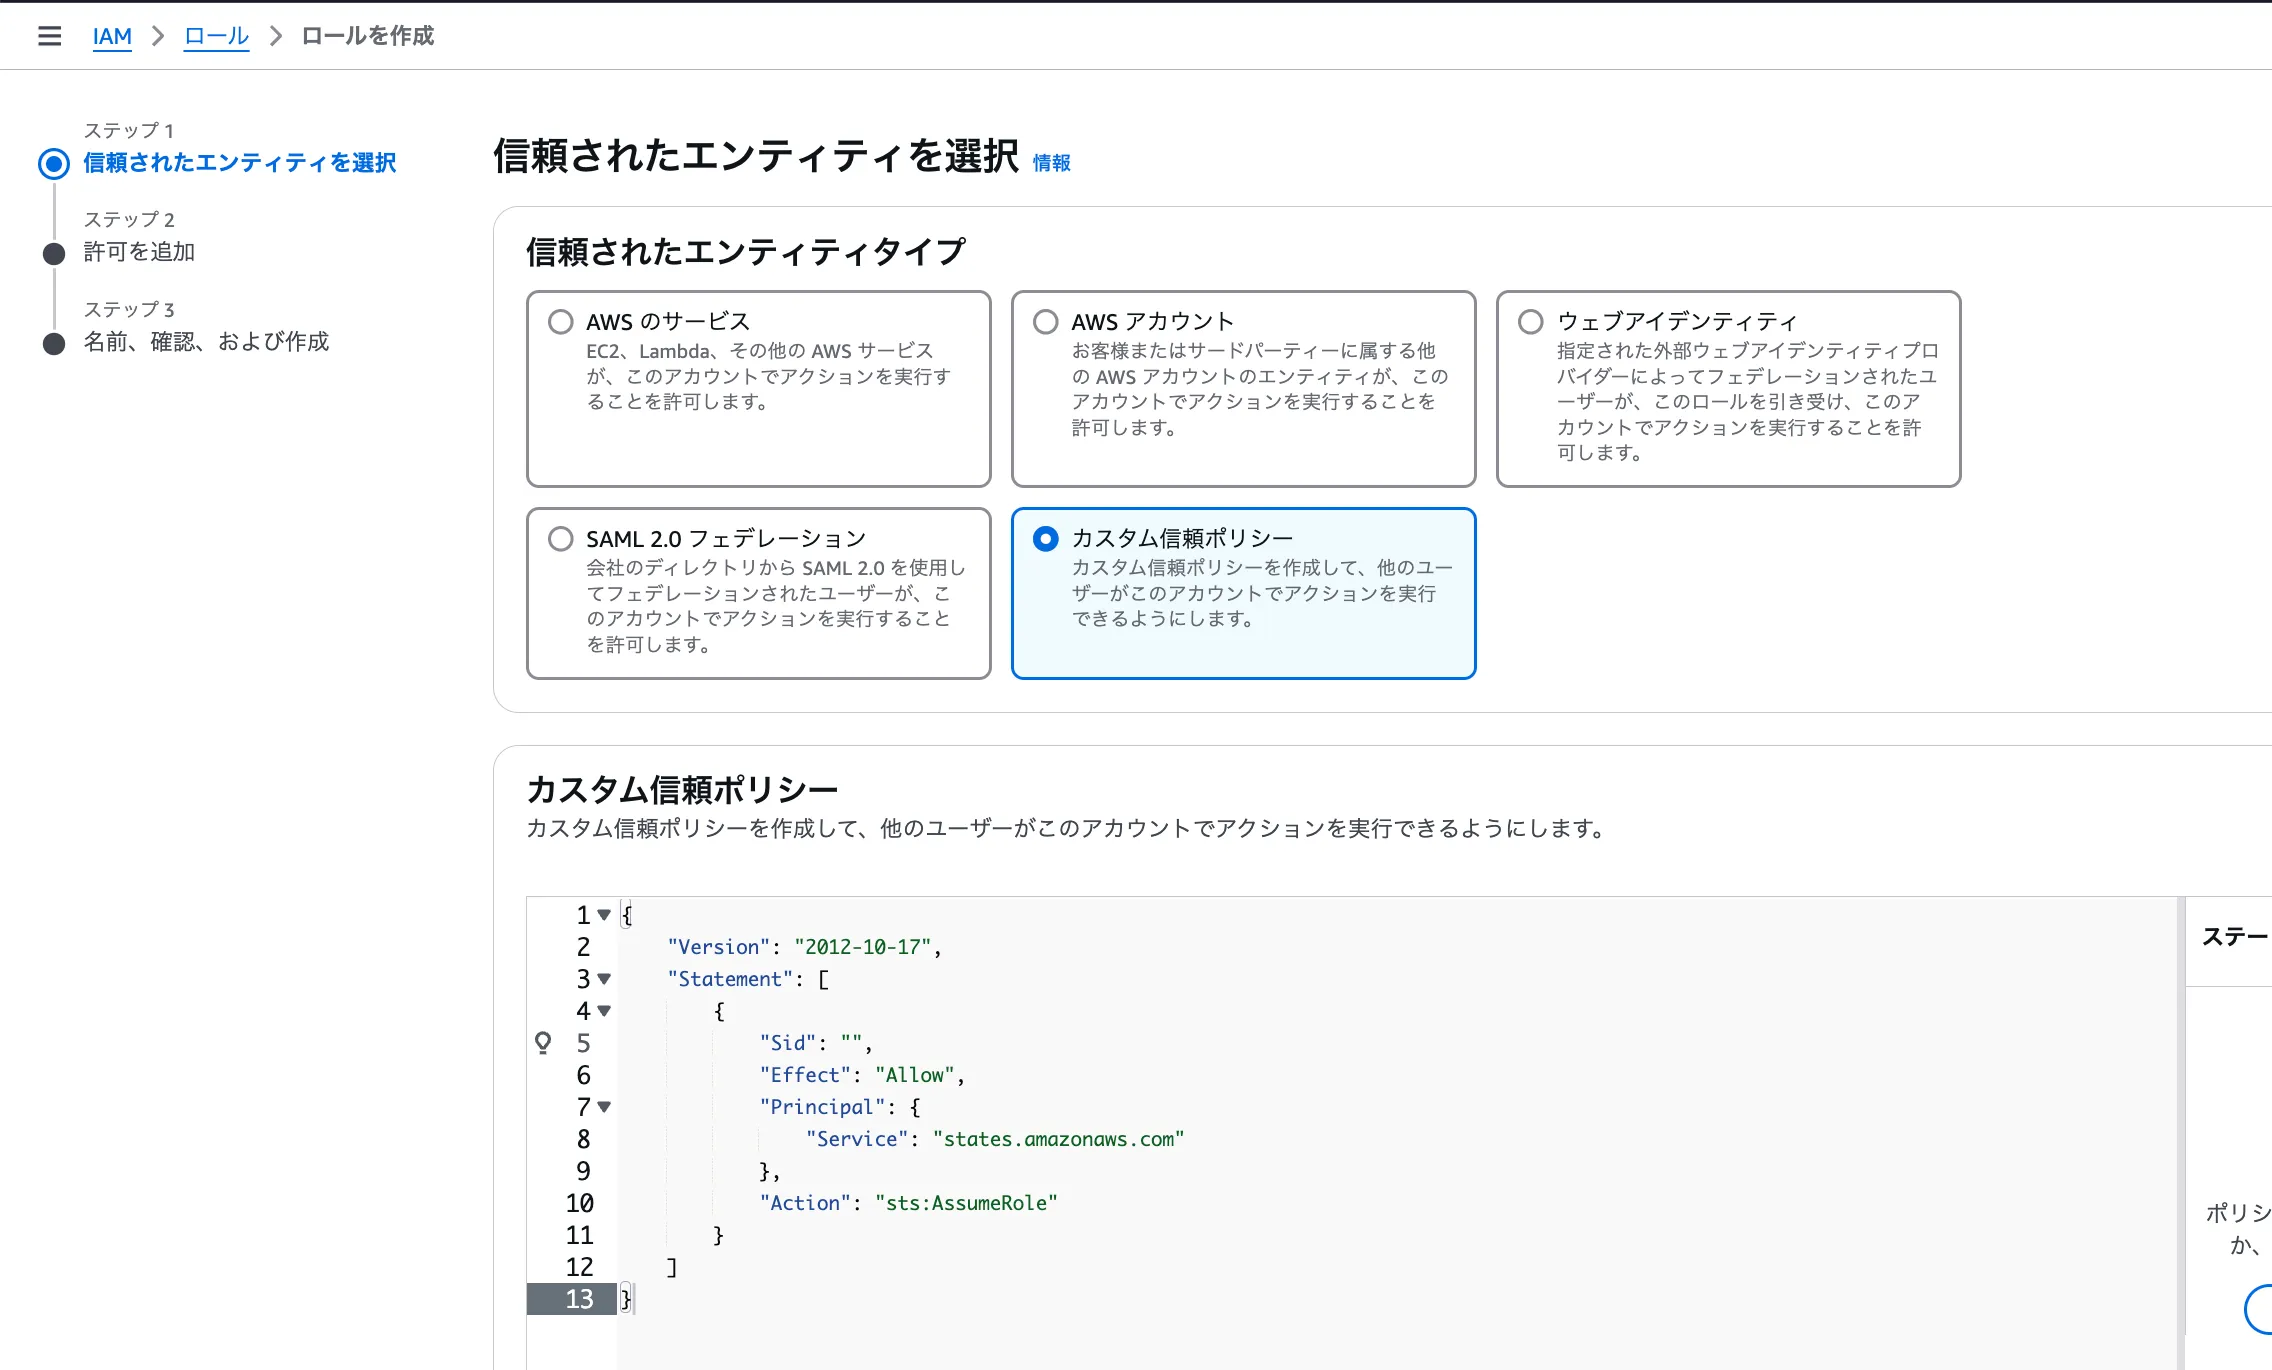This screenshot has width=2272, height=1370.
Task: Collapse the code fold on line 1
Action: (604, 915)
